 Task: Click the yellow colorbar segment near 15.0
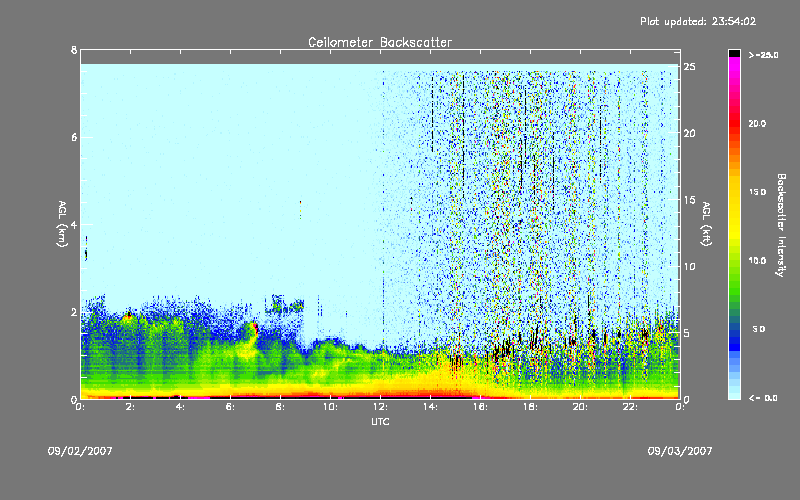pos(734,194)
